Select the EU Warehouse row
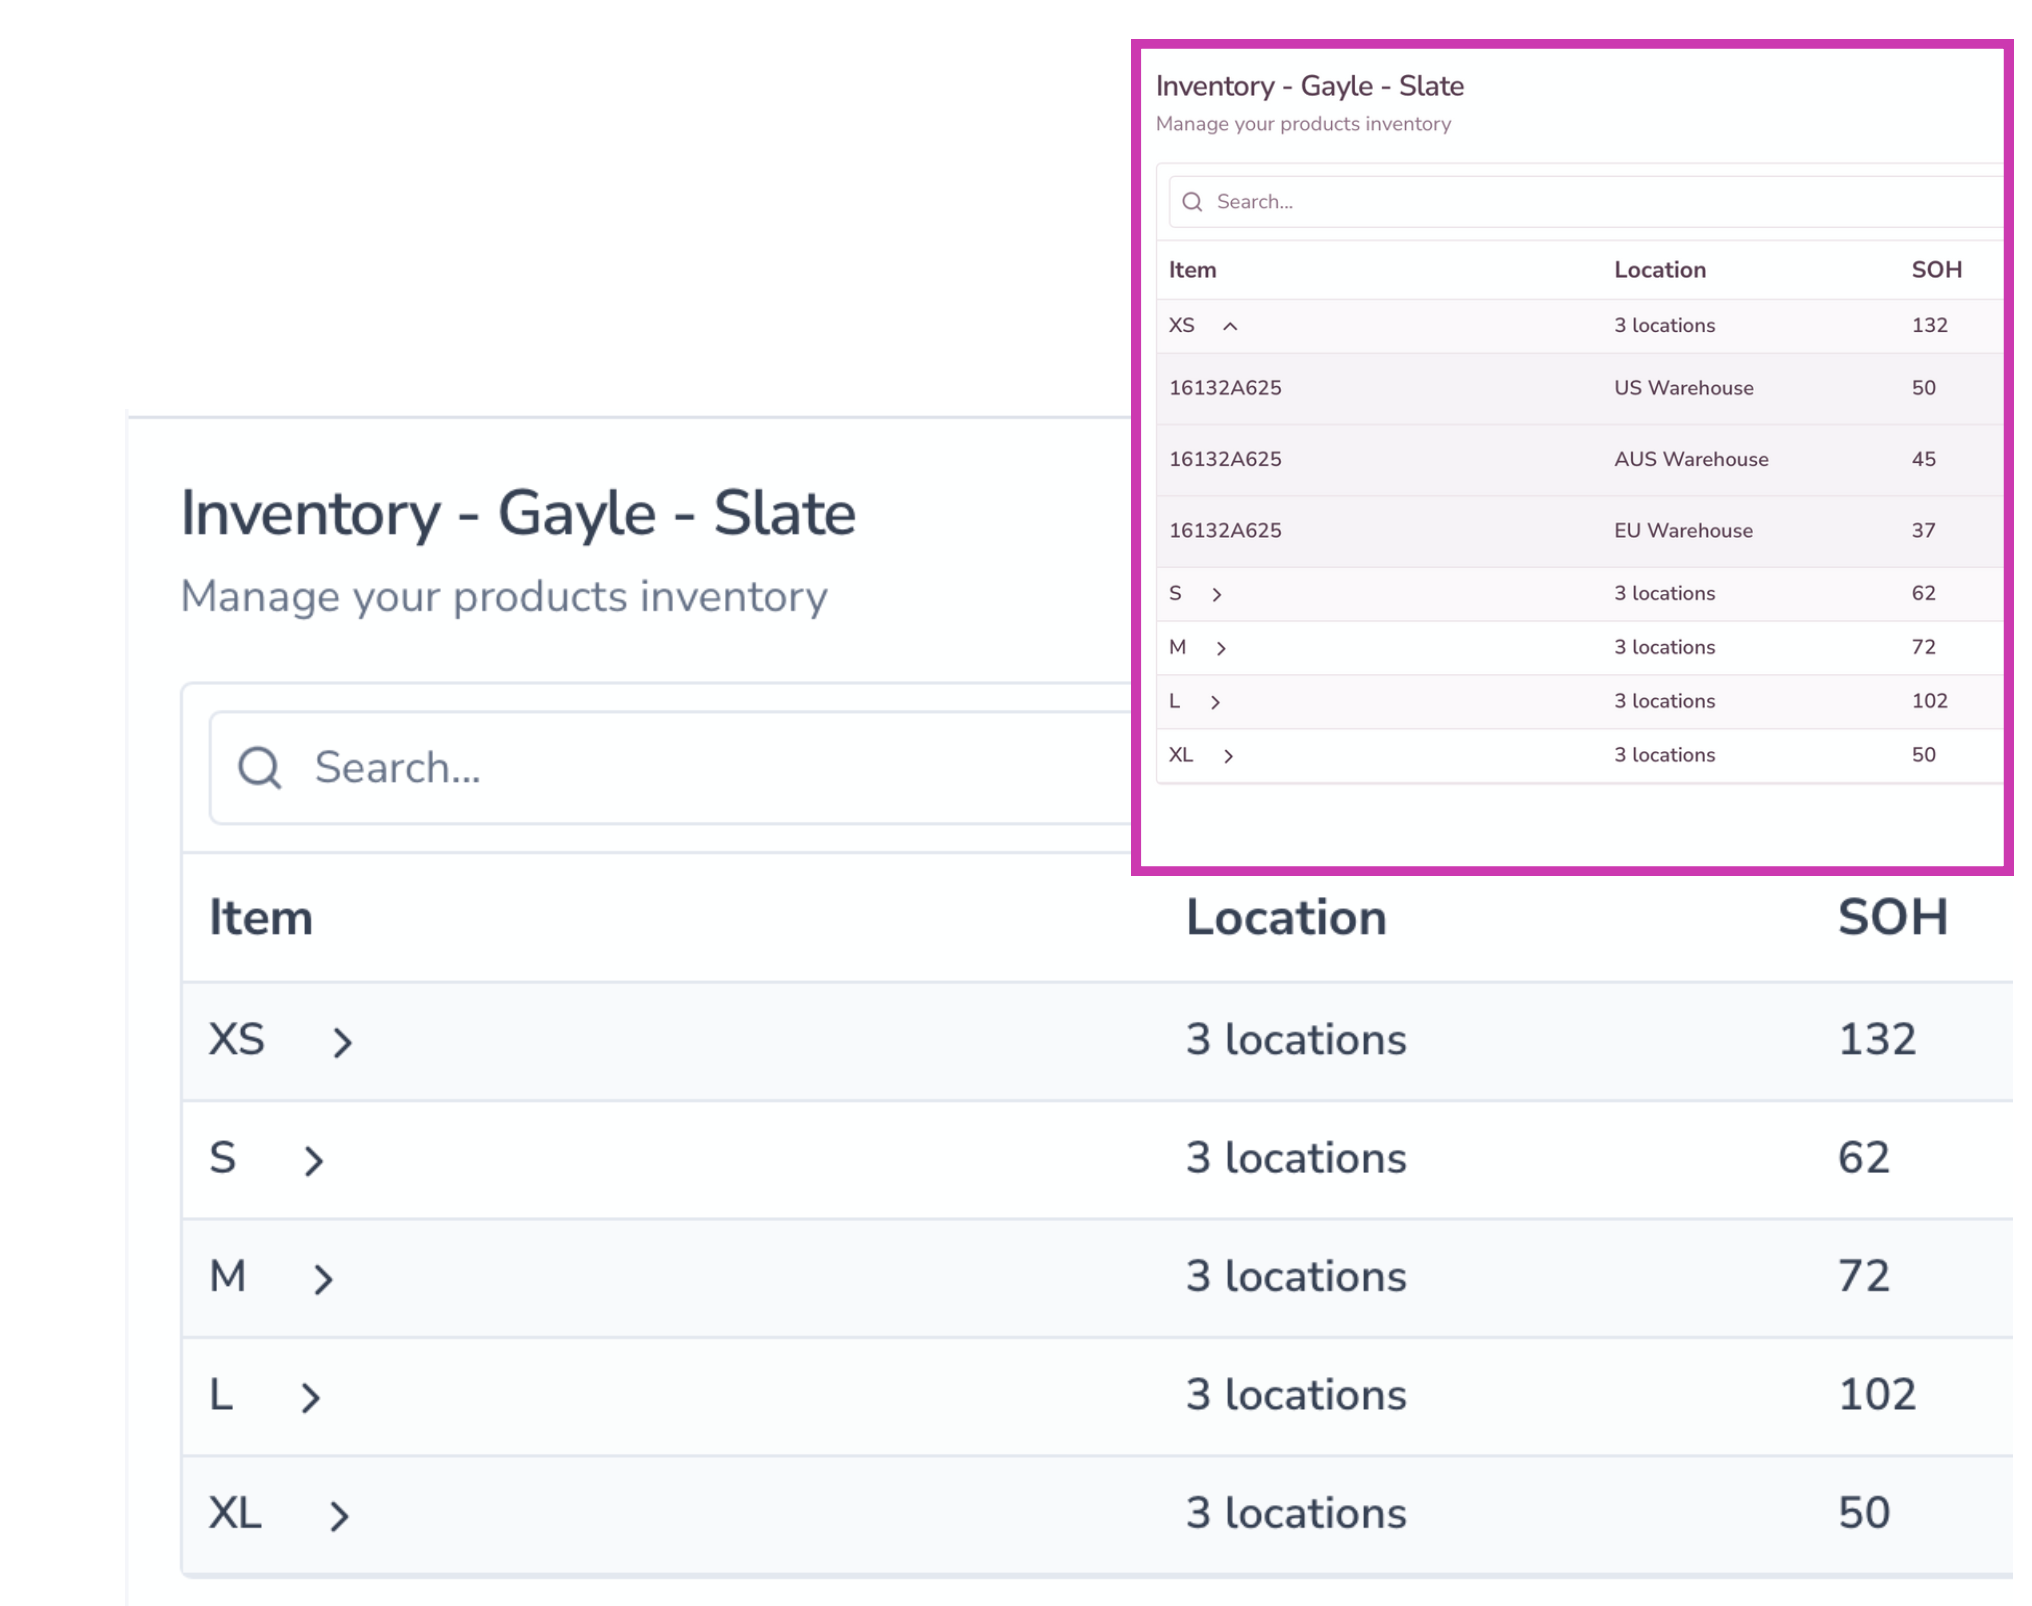The image size is (2032, 1606). (x=1683, y=531)
